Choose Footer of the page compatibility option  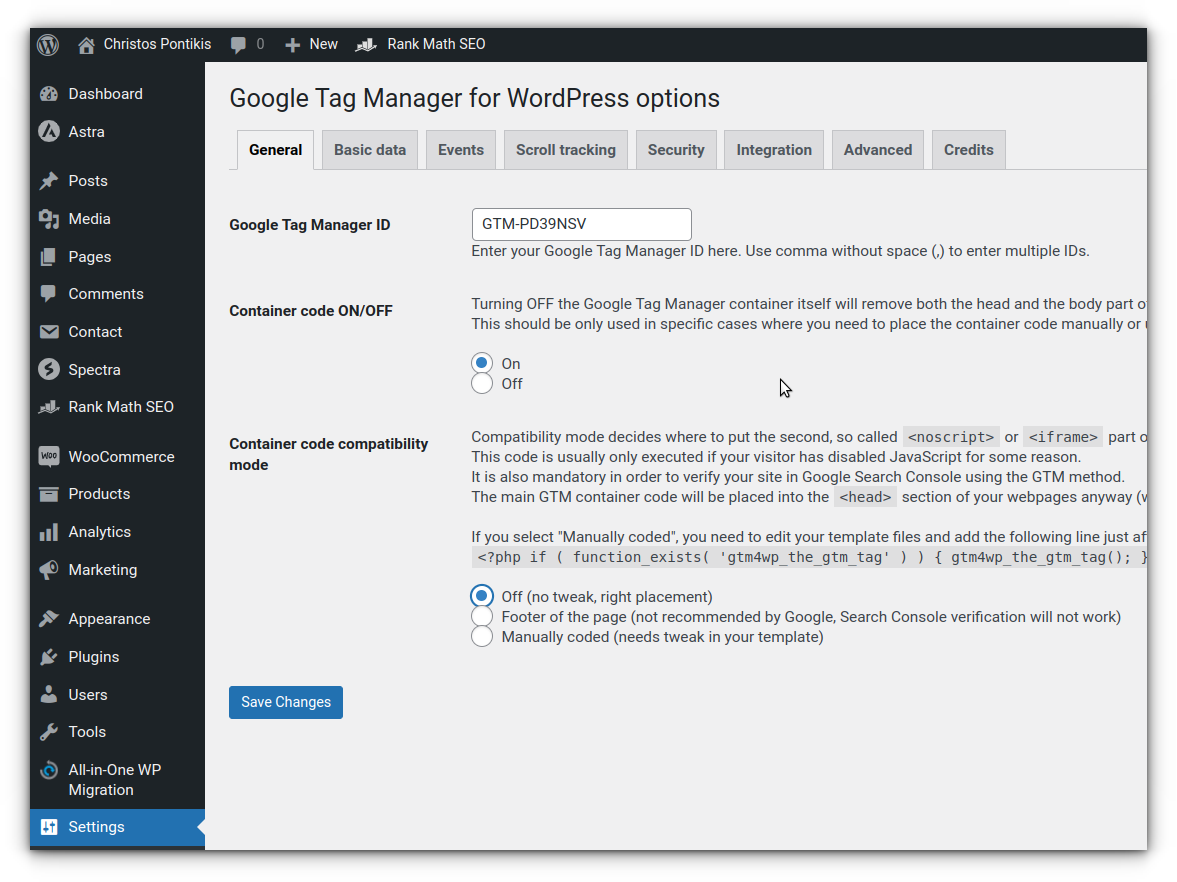coord(482,616)
